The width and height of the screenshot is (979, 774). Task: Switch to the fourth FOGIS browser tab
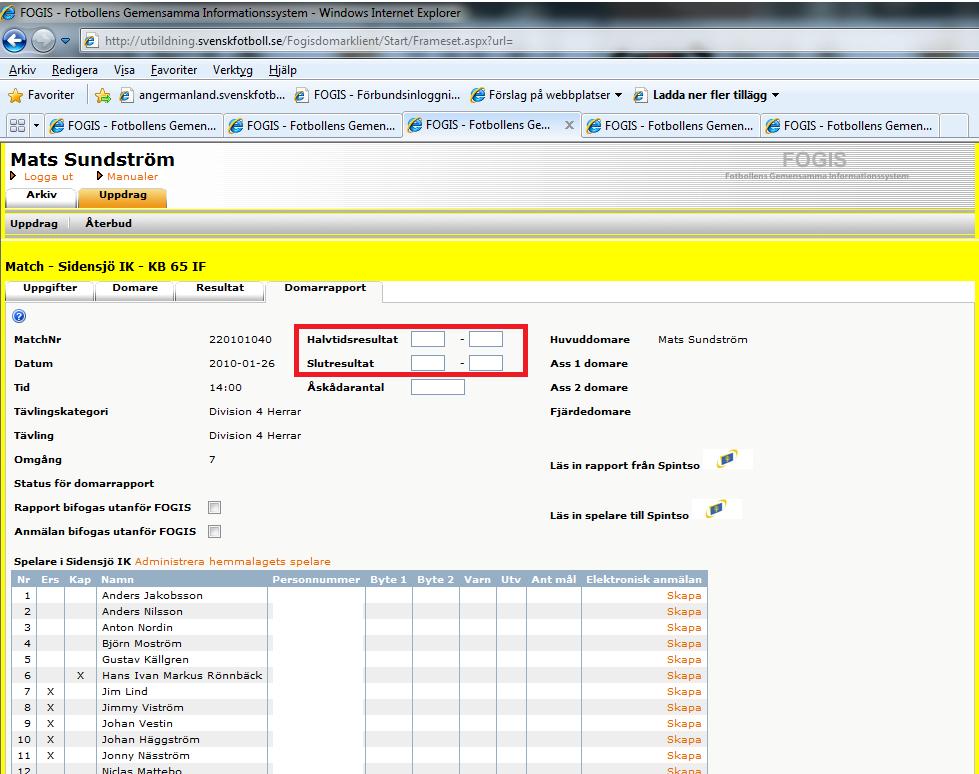(671, 125)
